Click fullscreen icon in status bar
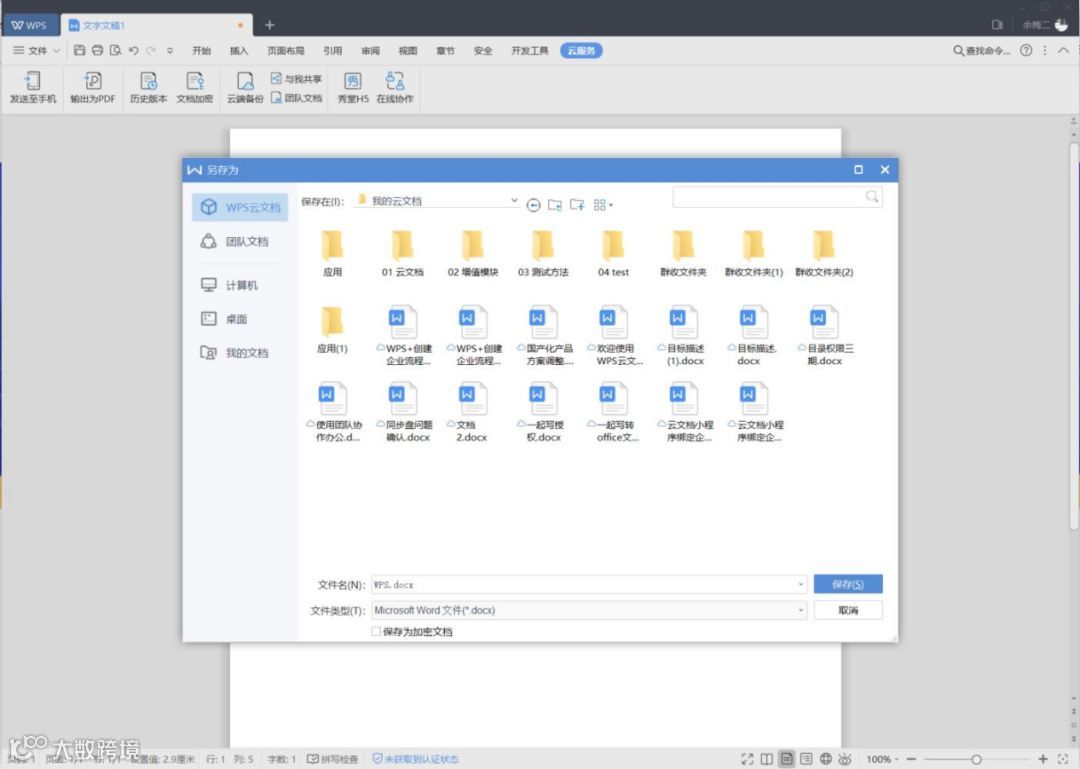This screenshot has height=769, width=1080. click(x=747, y=759)
